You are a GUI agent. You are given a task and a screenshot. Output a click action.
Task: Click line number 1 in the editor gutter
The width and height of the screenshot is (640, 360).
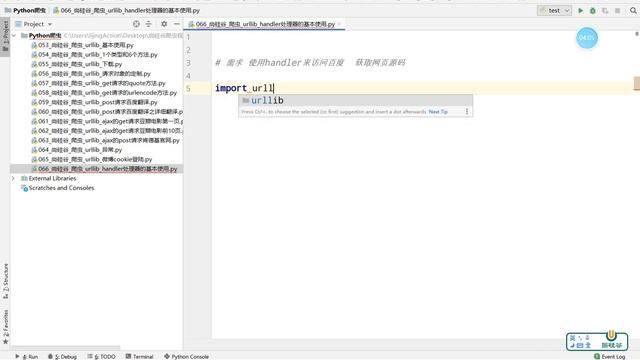(188, 37)
